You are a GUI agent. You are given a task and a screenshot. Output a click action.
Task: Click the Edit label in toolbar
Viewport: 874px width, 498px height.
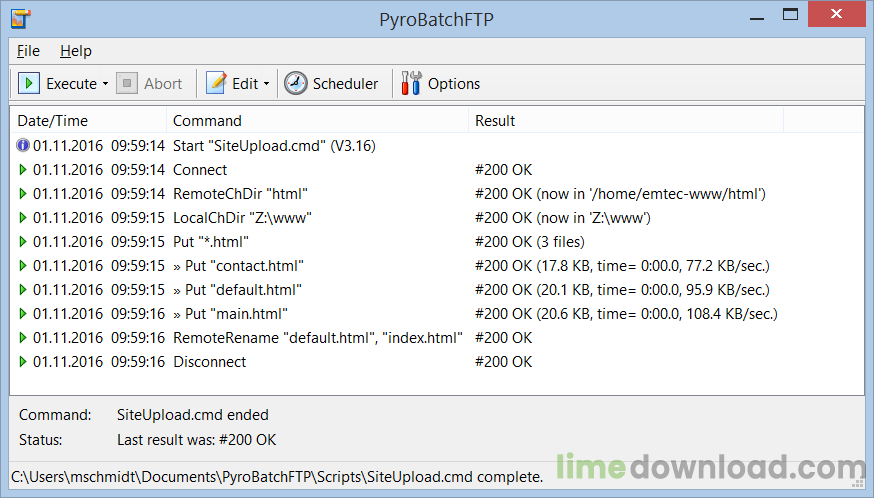coord(245,84)
